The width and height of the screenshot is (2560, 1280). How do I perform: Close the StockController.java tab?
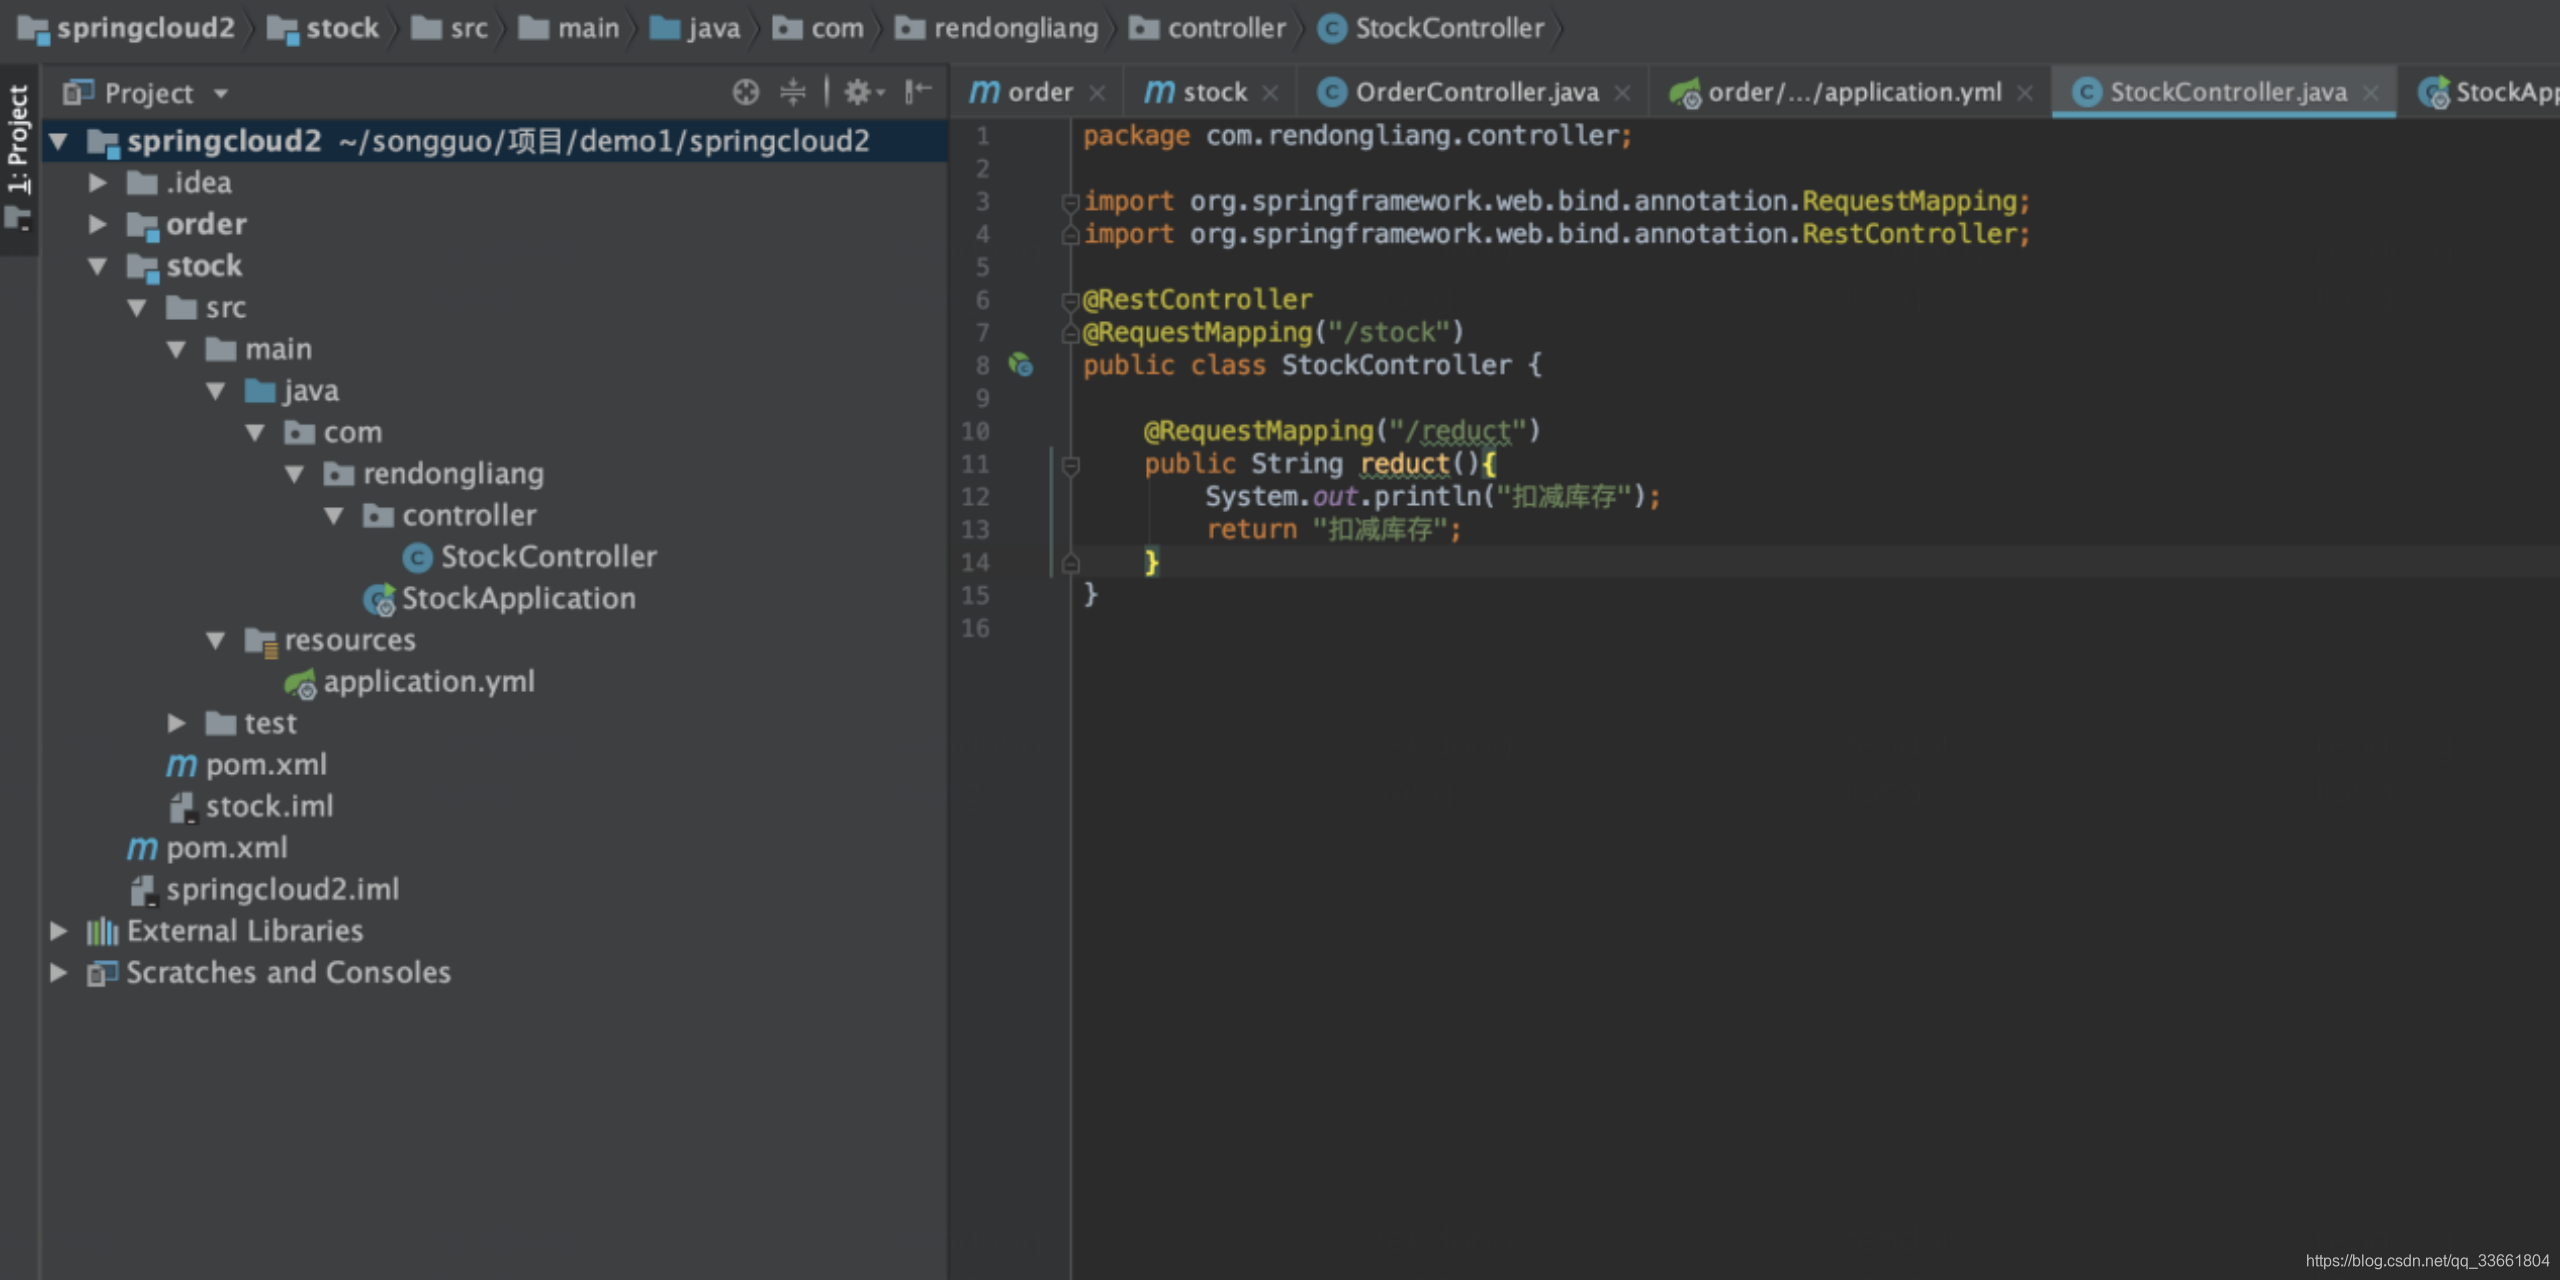(x=2370, y=93)
